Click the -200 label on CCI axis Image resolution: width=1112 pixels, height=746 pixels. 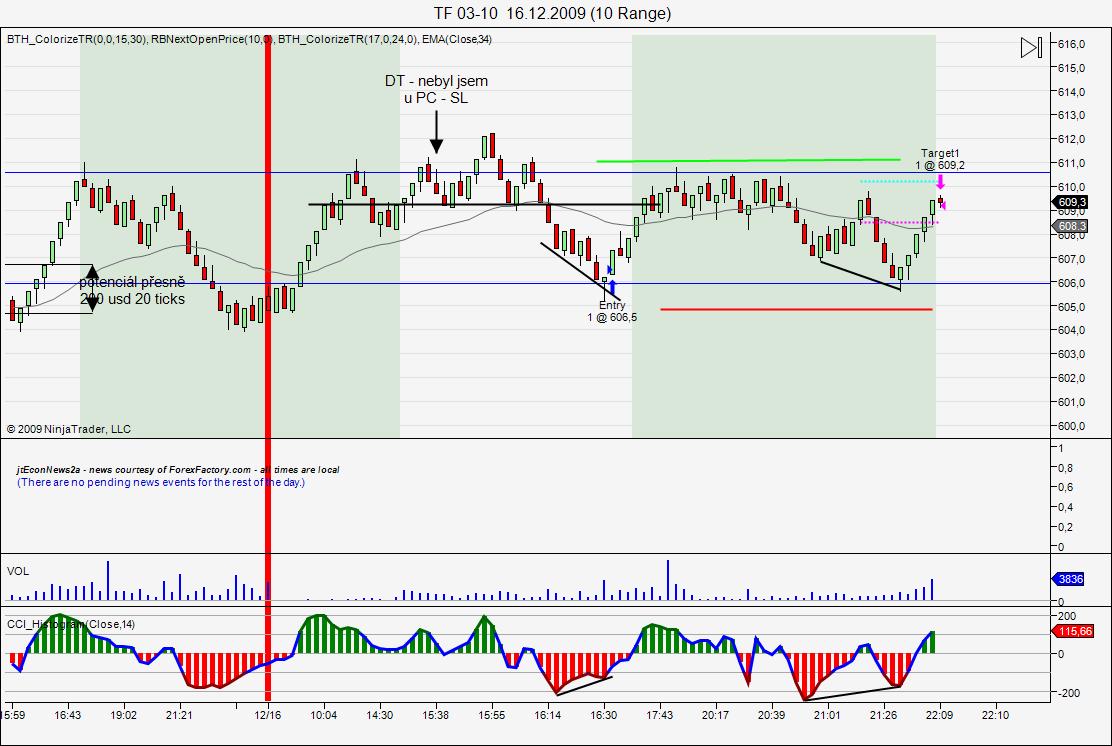click(x=1069, y=693)
